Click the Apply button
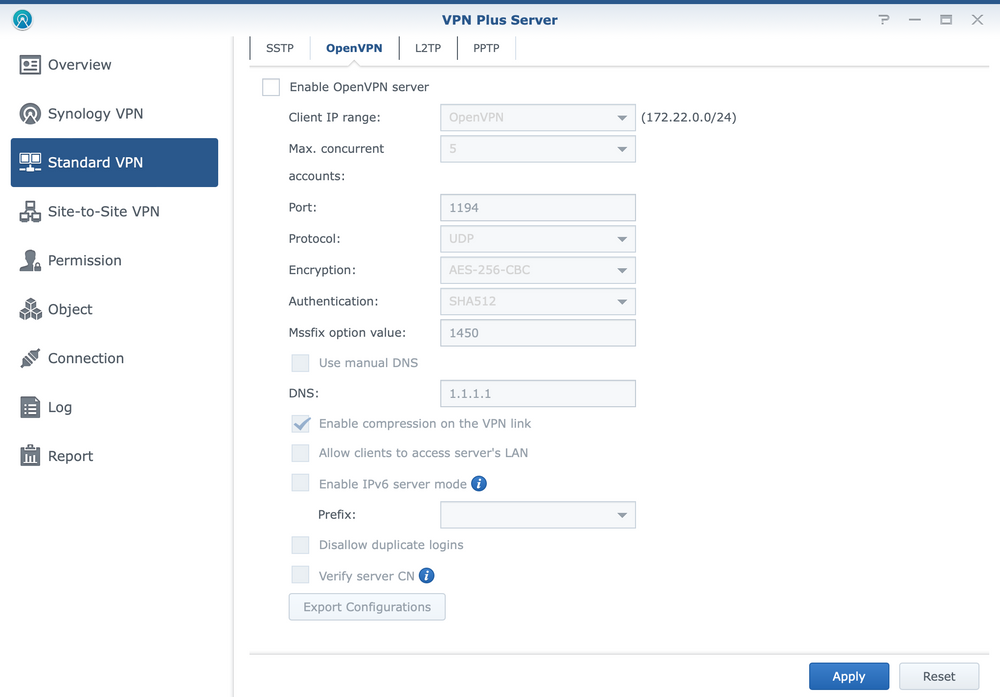The image size is (1000, 697). point(849,677)
